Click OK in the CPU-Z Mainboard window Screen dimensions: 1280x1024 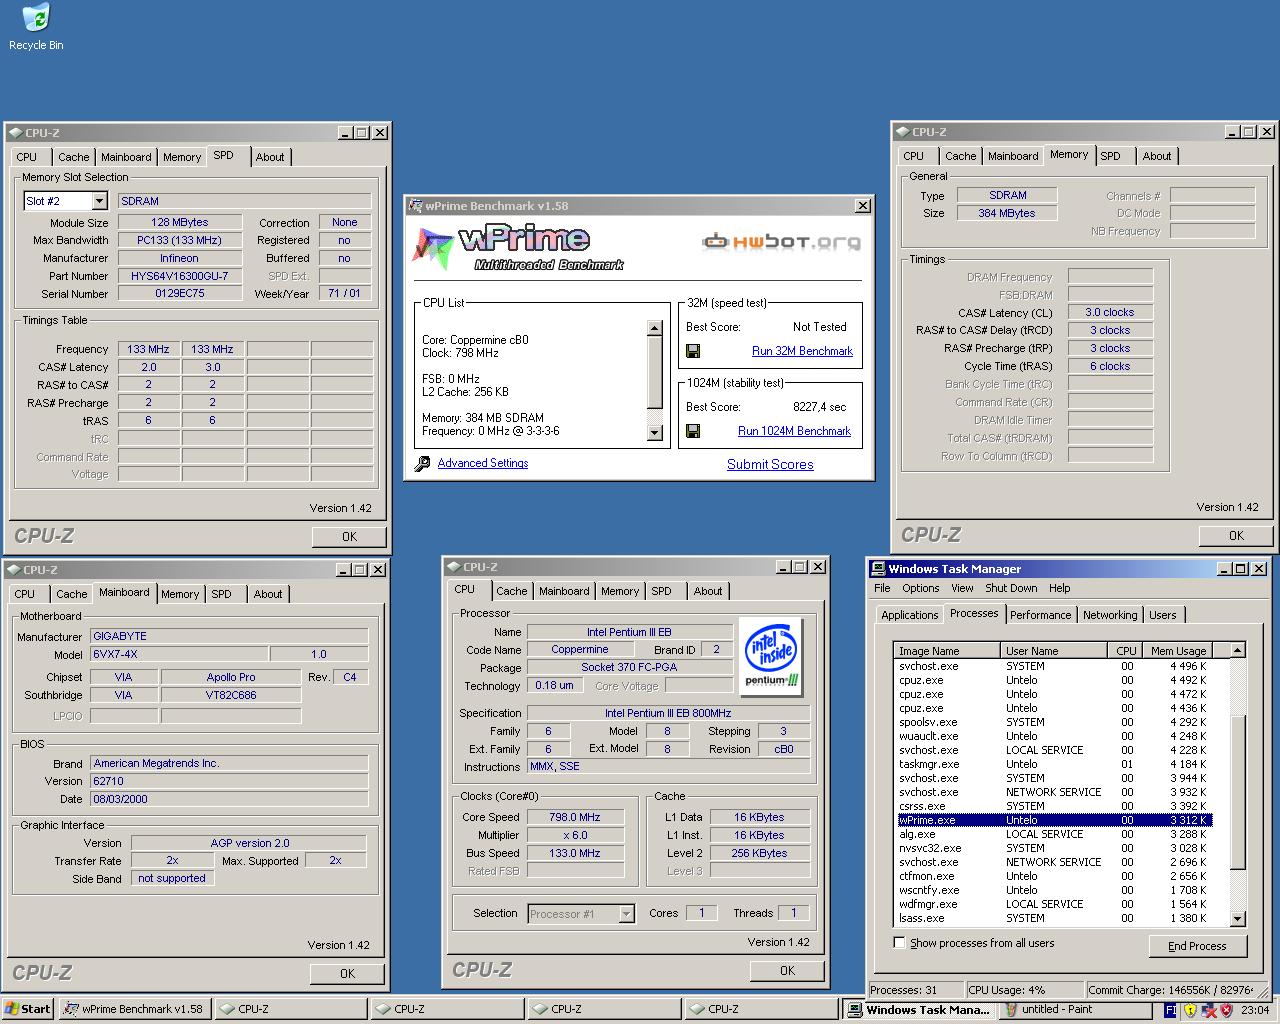[347, 973]
